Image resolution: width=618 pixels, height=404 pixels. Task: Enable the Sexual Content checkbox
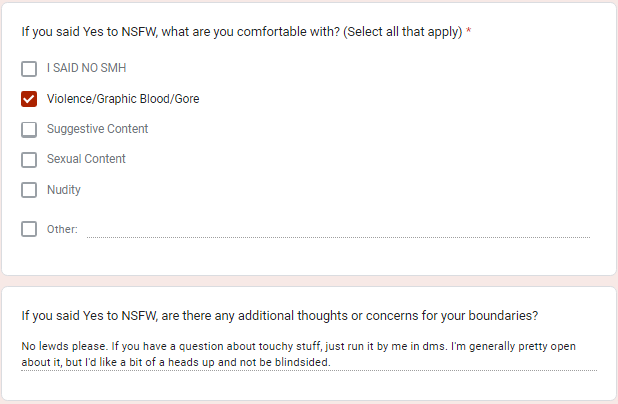[29, 159]
